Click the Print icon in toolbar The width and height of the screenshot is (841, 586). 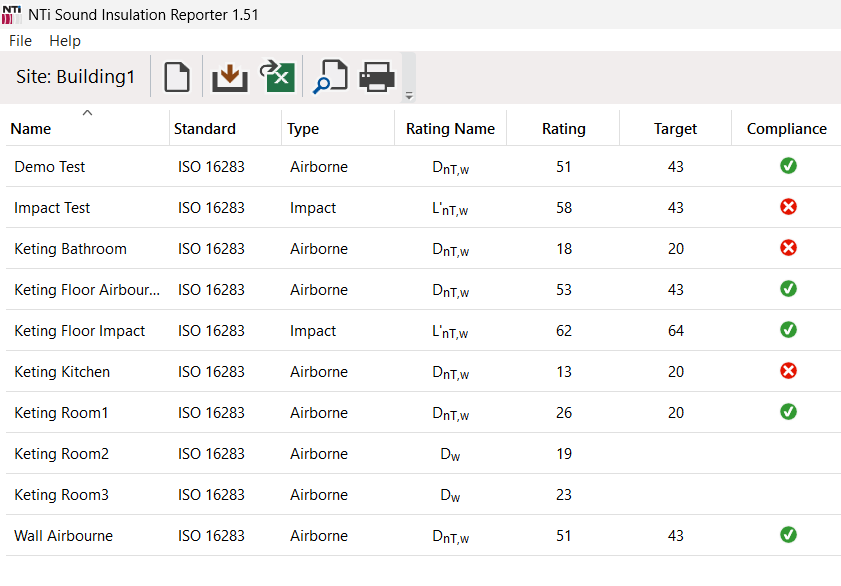tap(377, 77)
